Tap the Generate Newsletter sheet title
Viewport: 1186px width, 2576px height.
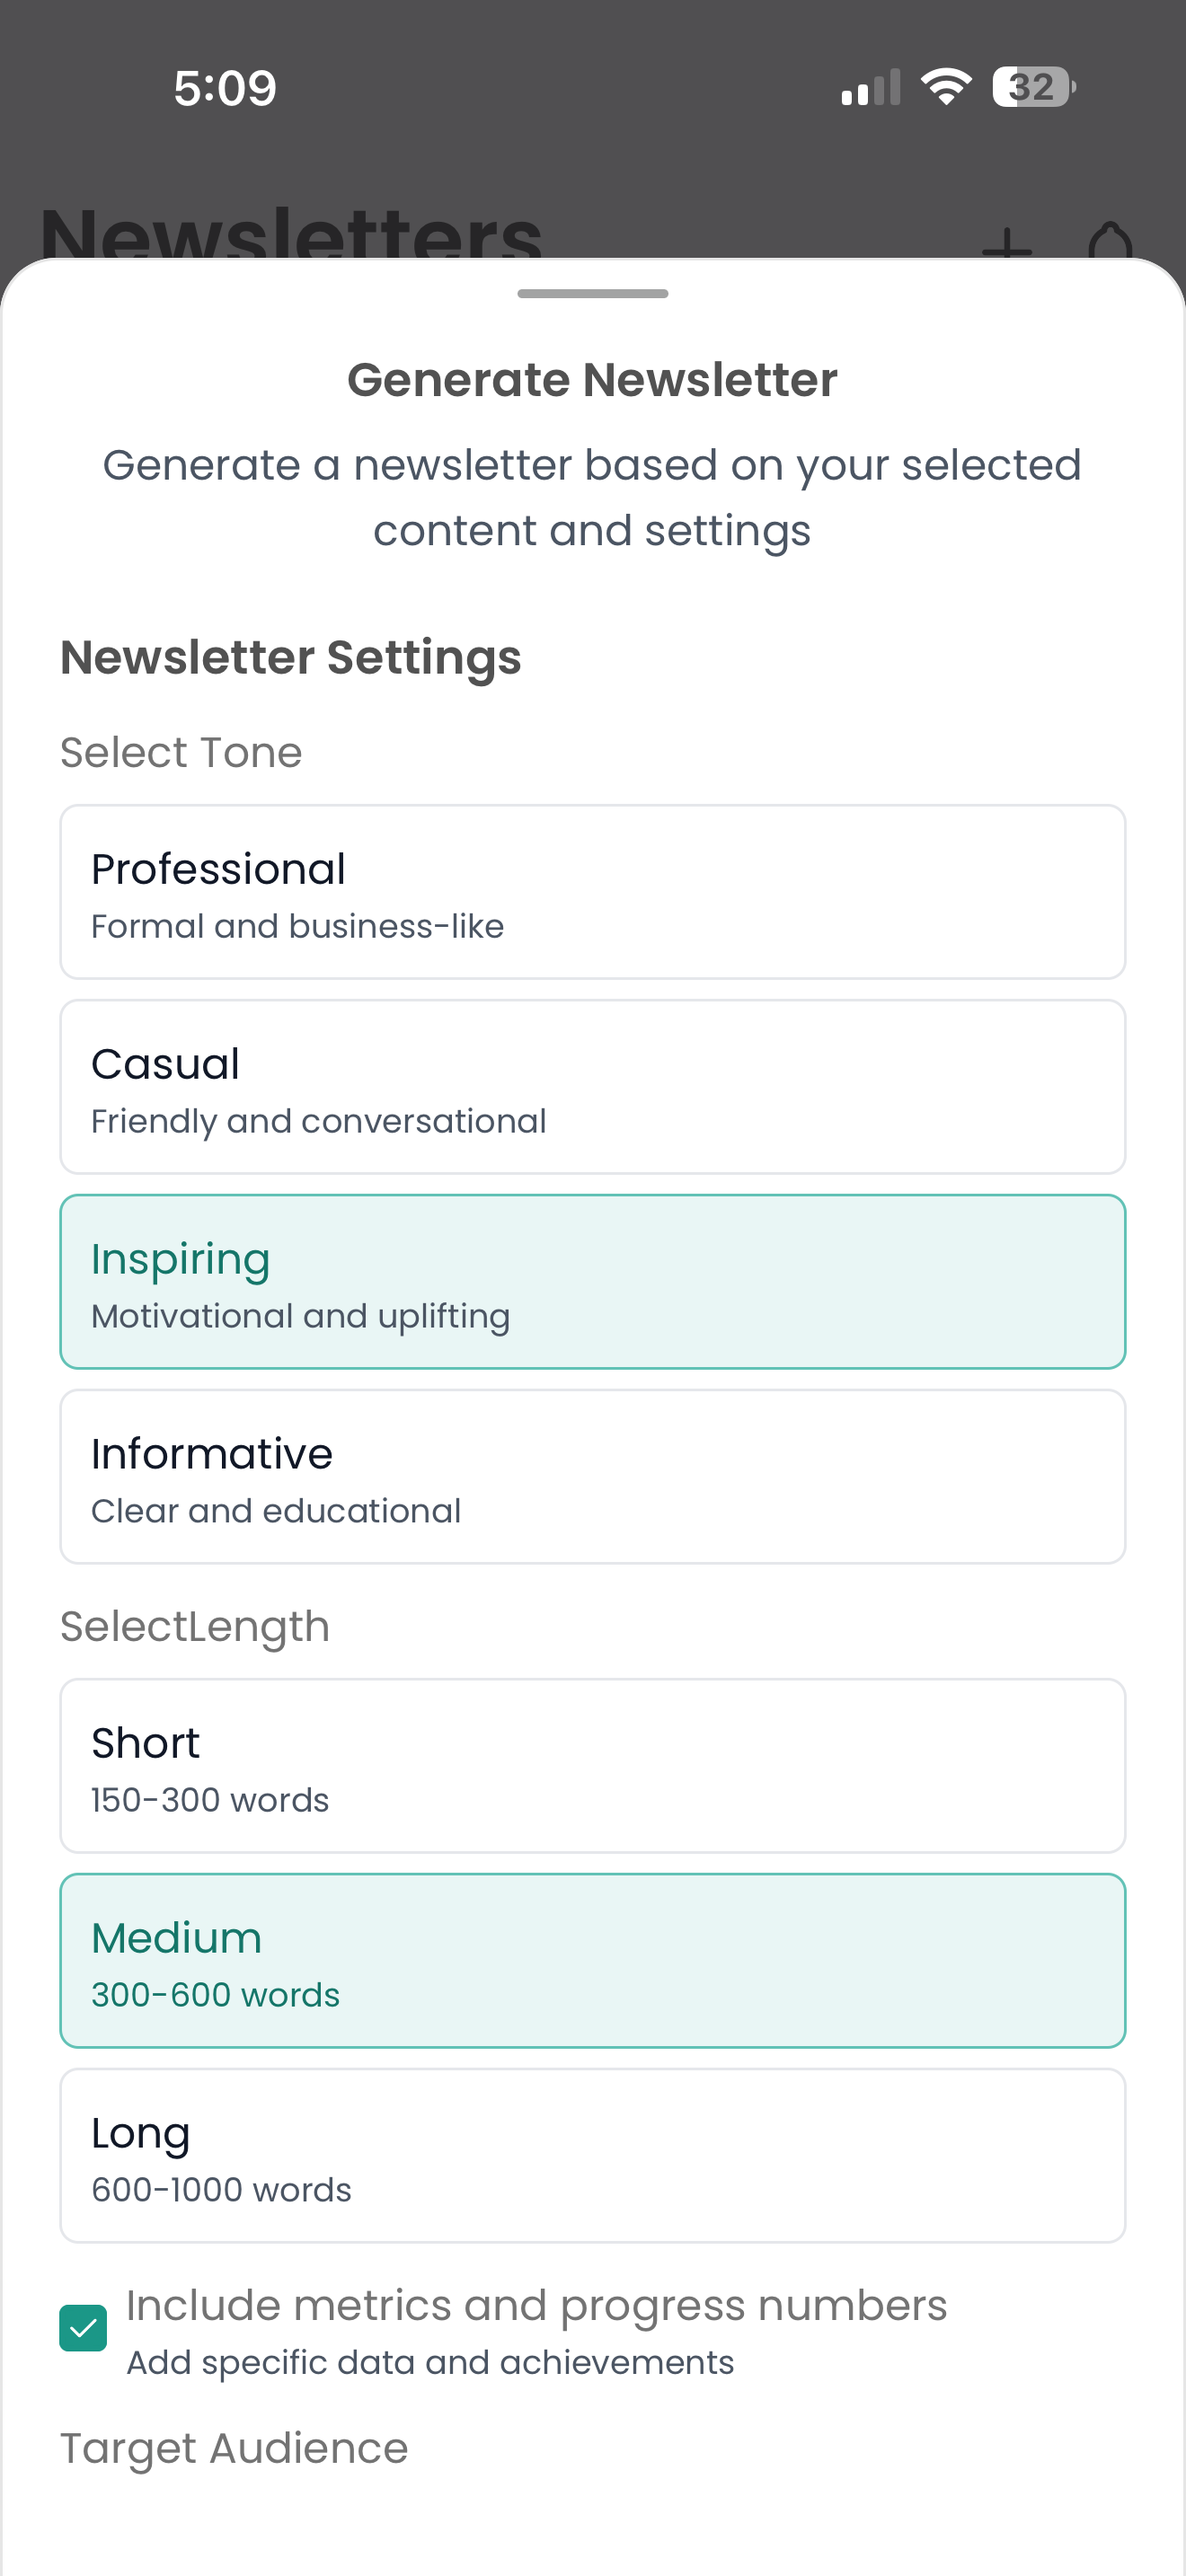pos(593,379)
